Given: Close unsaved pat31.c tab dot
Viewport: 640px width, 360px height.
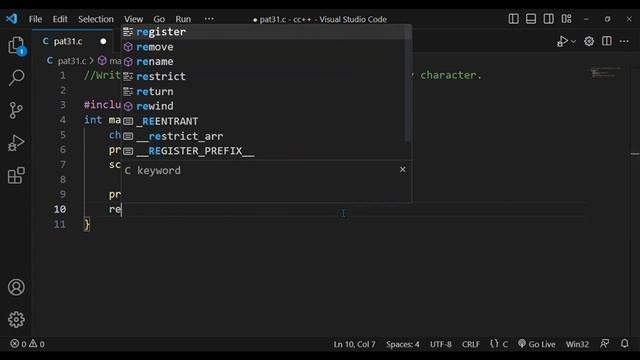Looking at the screenshot, I should click(x=103, y=41).
